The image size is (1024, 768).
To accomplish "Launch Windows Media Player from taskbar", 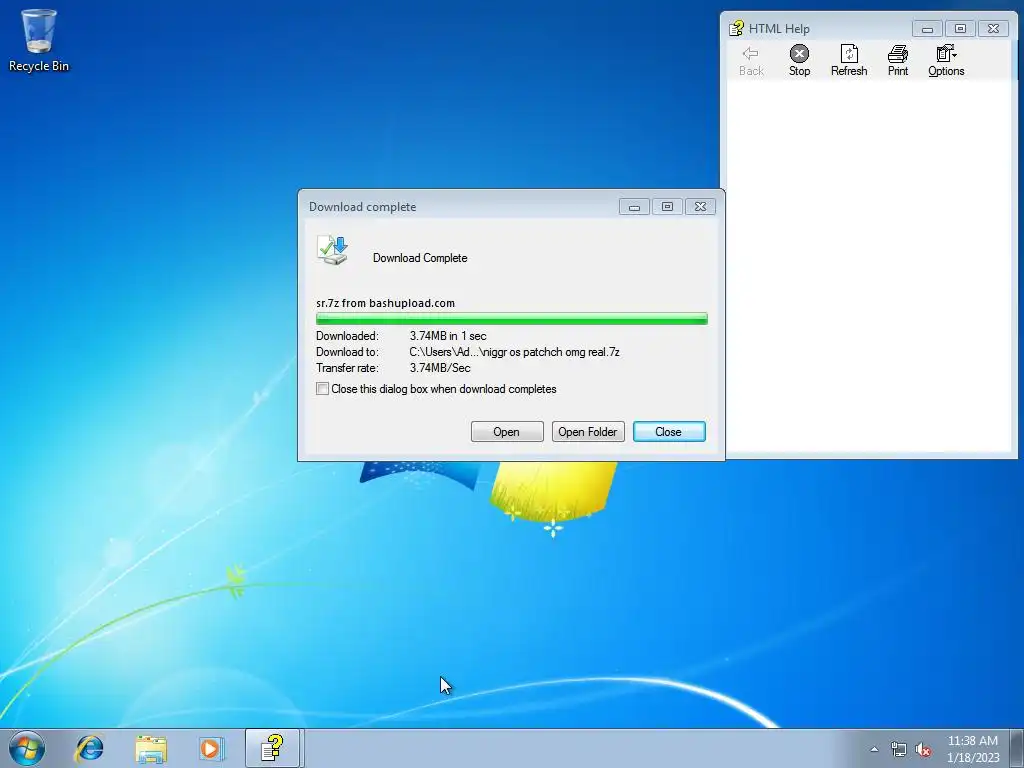I will pyautogui.click(x=212, y=748).
